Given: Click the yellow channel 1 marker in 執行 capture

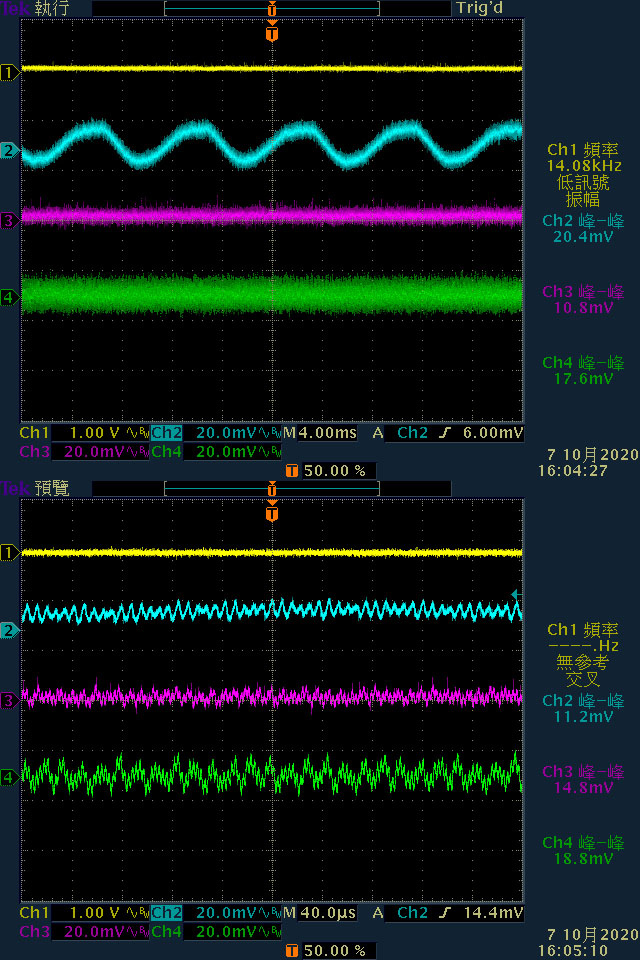Looking at the screenshot, I should point(9,73).
